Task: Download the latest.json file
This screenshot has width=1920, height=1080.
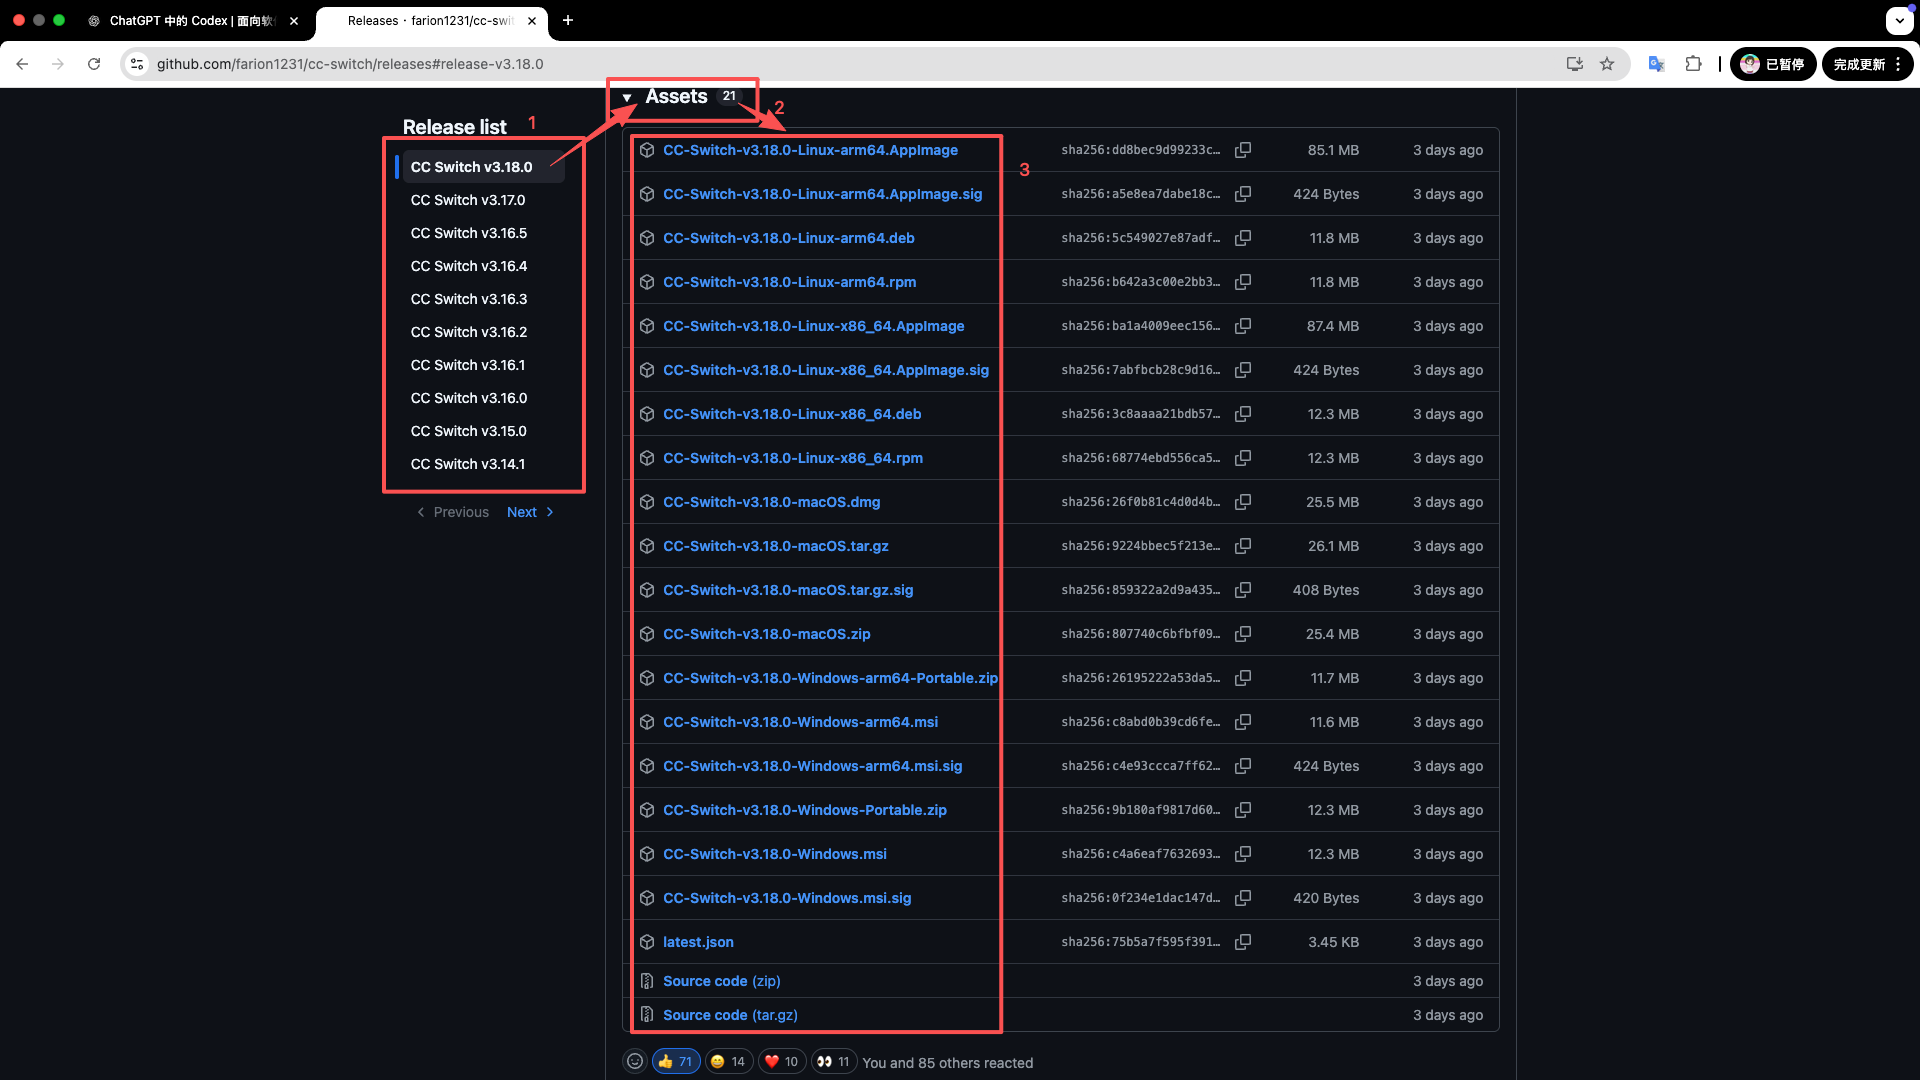Action: point(698,942)
